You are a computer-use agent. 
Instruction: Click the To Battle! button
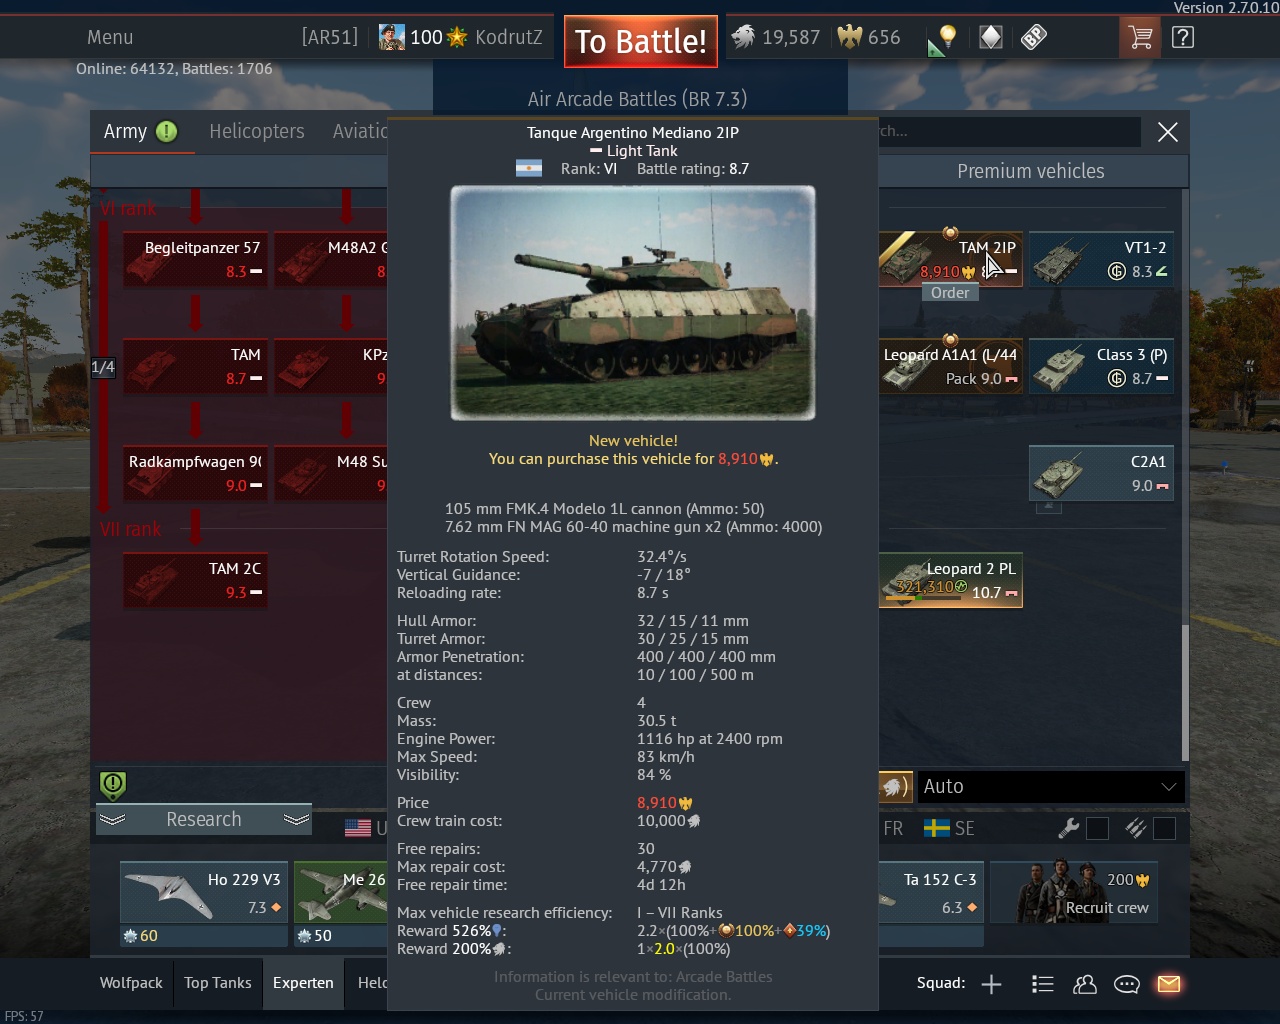(641, 41)
